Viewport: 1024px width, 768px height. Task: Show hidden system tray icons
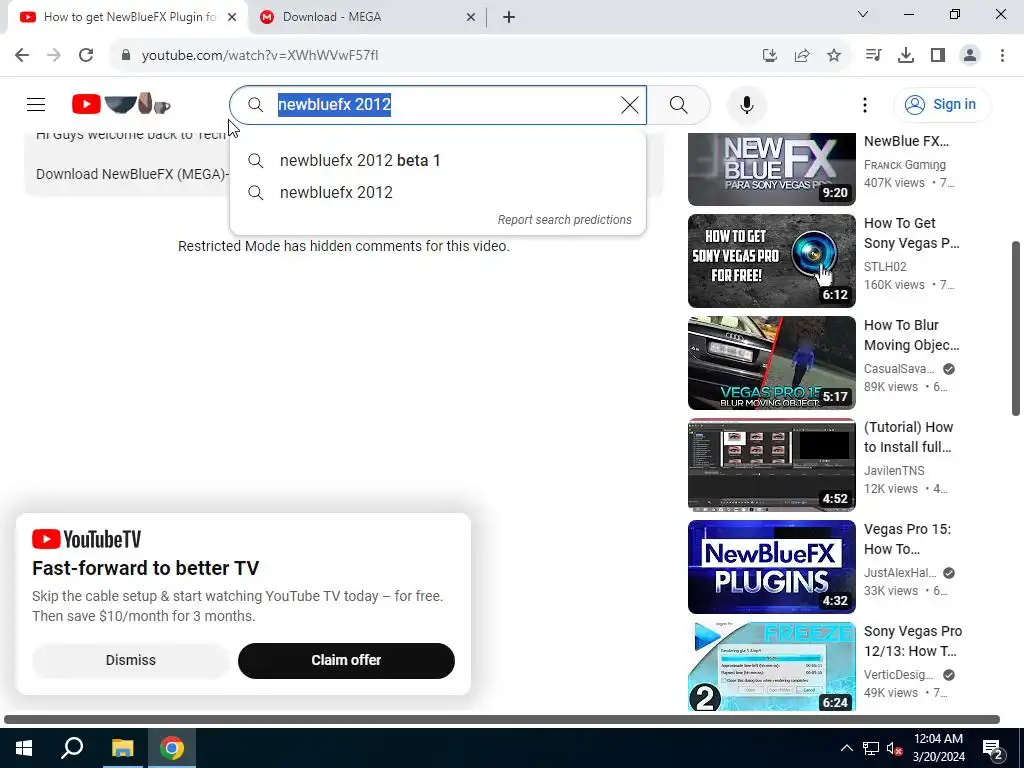point(846,748)
